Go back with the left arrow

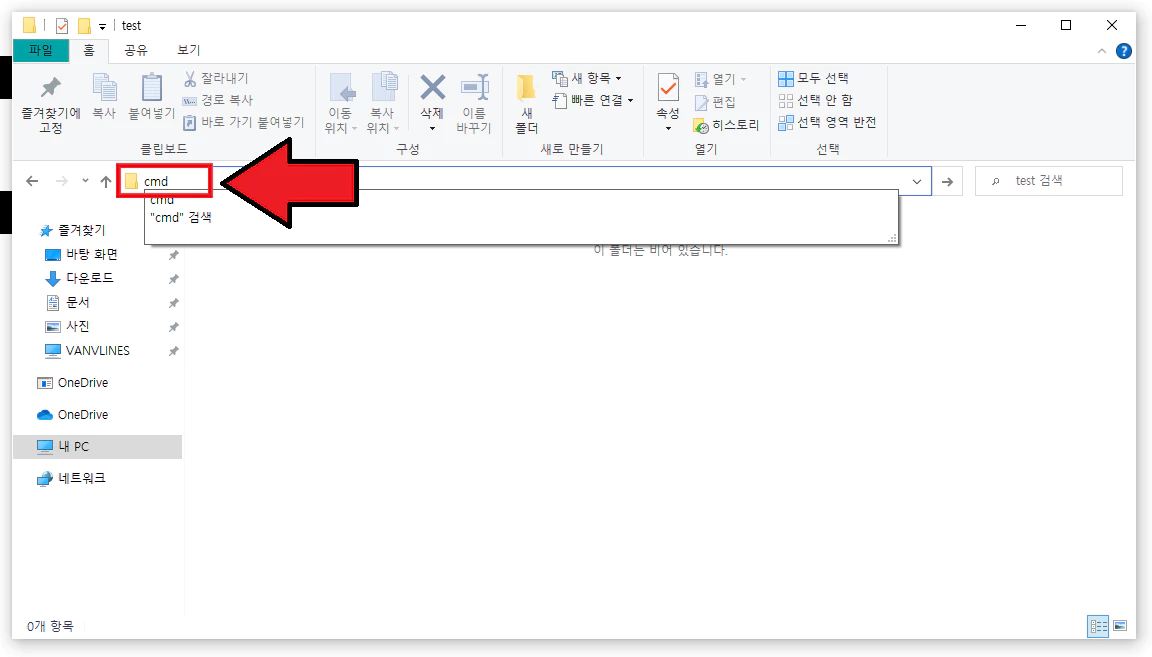coord(32,181)
